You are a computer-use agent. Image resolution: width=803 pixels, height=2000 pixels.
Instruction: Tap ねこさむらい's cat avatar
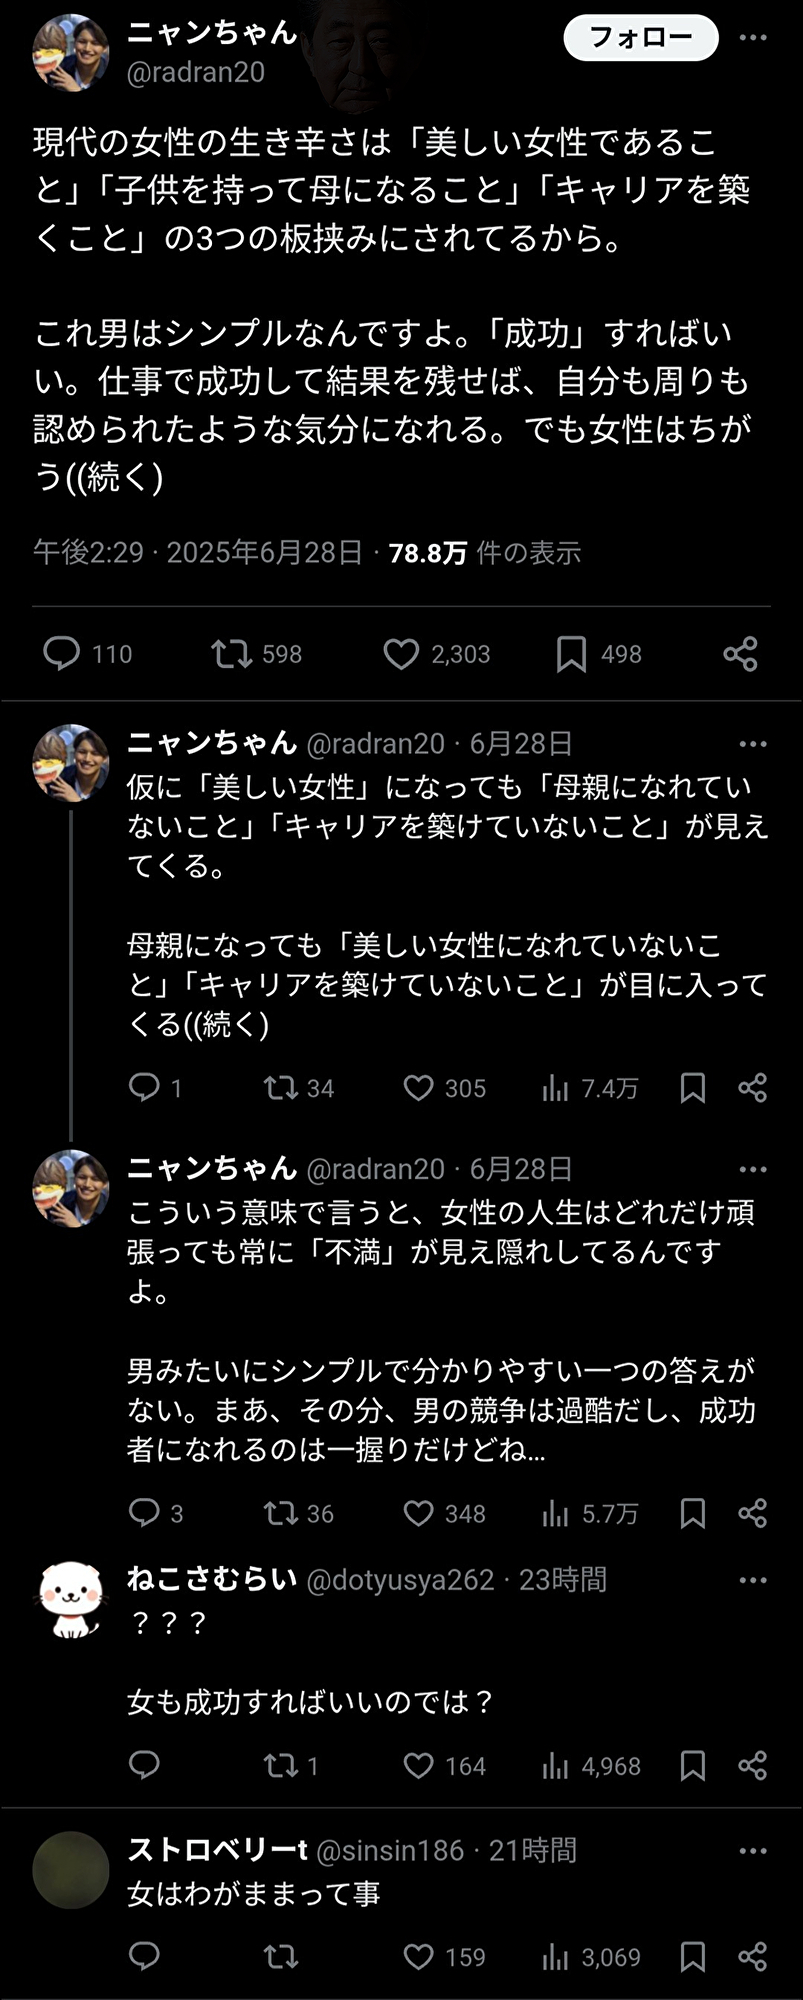pyautogui.click(x=70, y=1598)
